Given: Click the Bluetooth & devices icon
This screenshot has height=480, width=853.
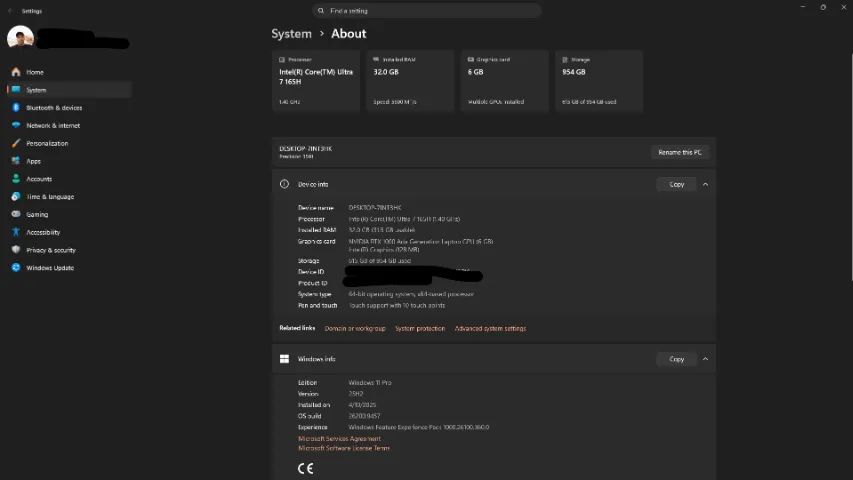Looking at the screenshot, I should (16, 108).
